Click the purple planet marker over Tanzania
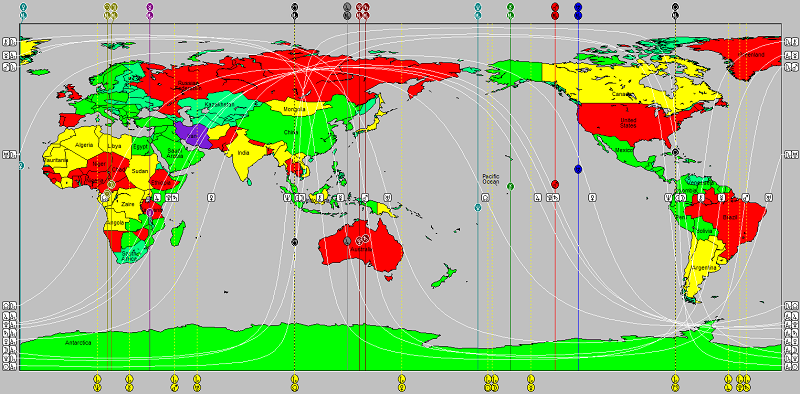800x394 pixels. pyautogui.click(x=149, y=212)
